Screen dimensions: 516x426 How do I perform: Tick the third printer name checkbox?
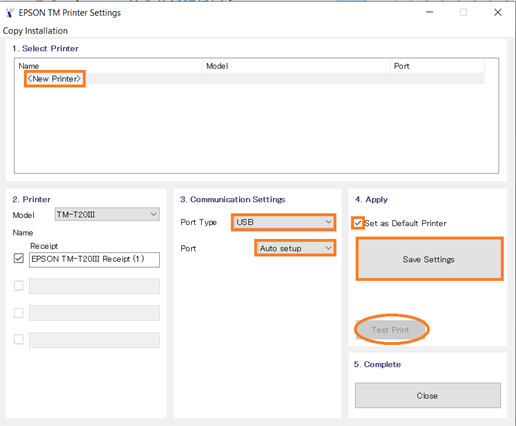point(19,313)
